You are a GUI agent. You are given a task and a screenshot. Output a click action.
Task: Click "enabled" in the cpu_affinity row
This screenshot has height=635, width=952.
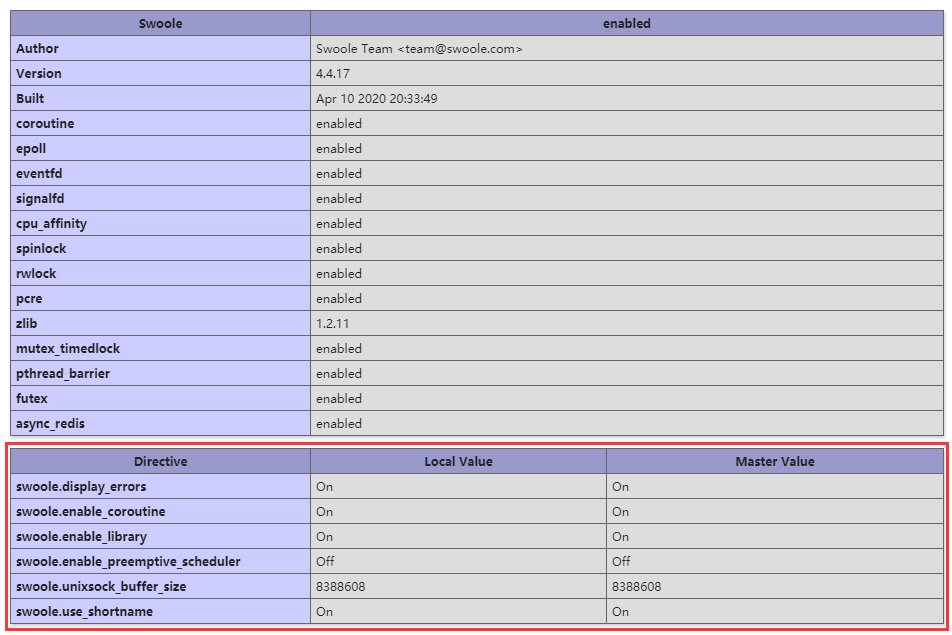coord(339,223)
